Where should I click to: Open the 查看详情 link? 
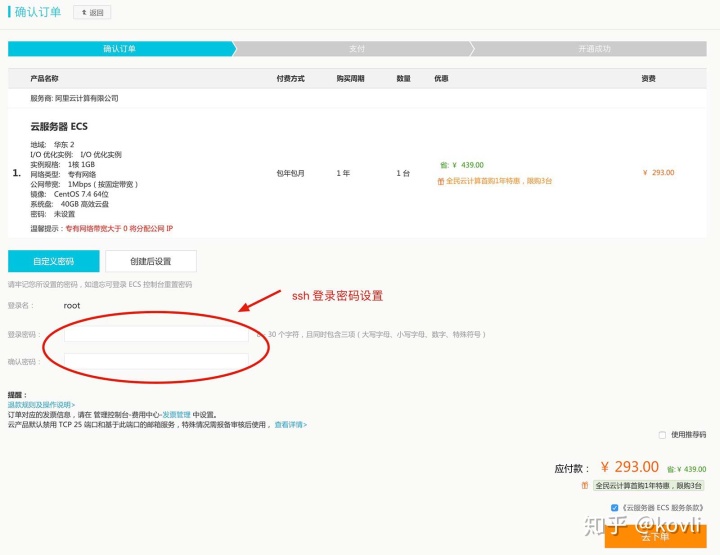pyautogui.click(x=291, y=425)
